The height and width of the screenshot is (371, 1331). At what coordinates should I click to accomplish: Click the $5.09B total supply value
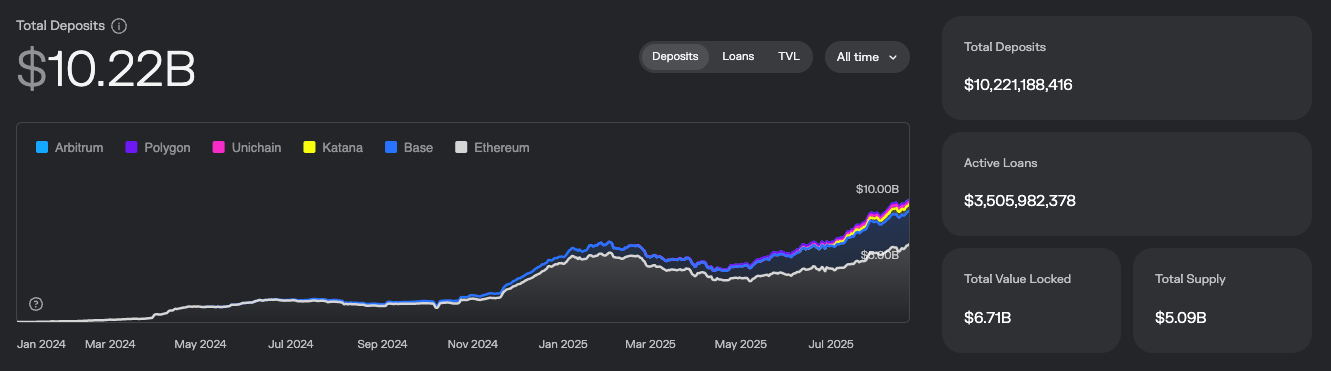[1180, 318]
